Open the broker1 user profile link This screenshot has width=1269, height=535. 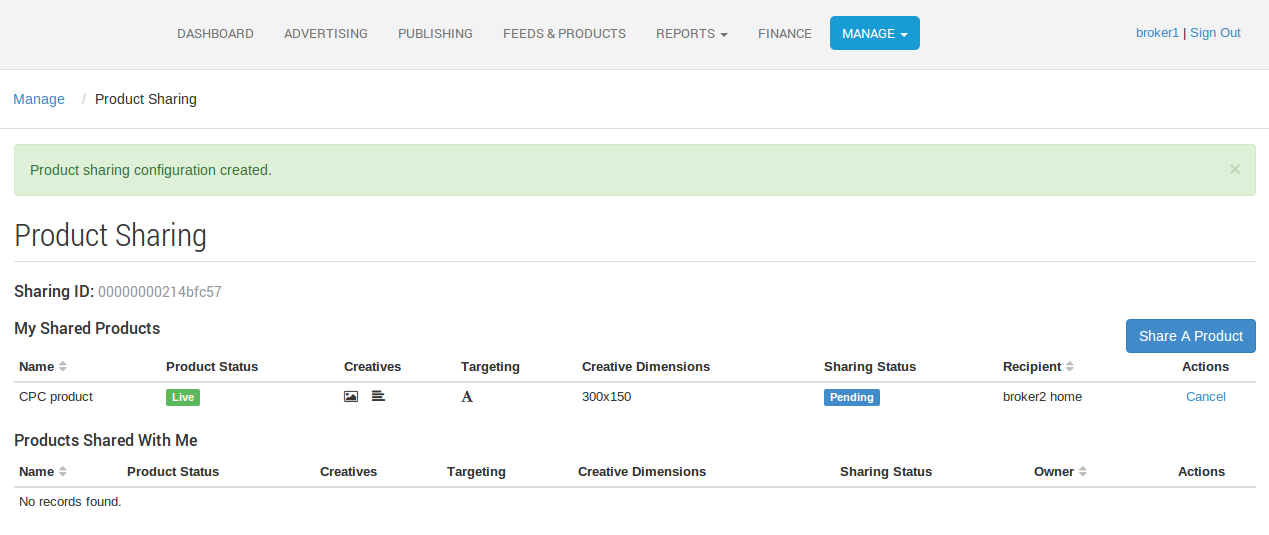[x=1158, y=33]
